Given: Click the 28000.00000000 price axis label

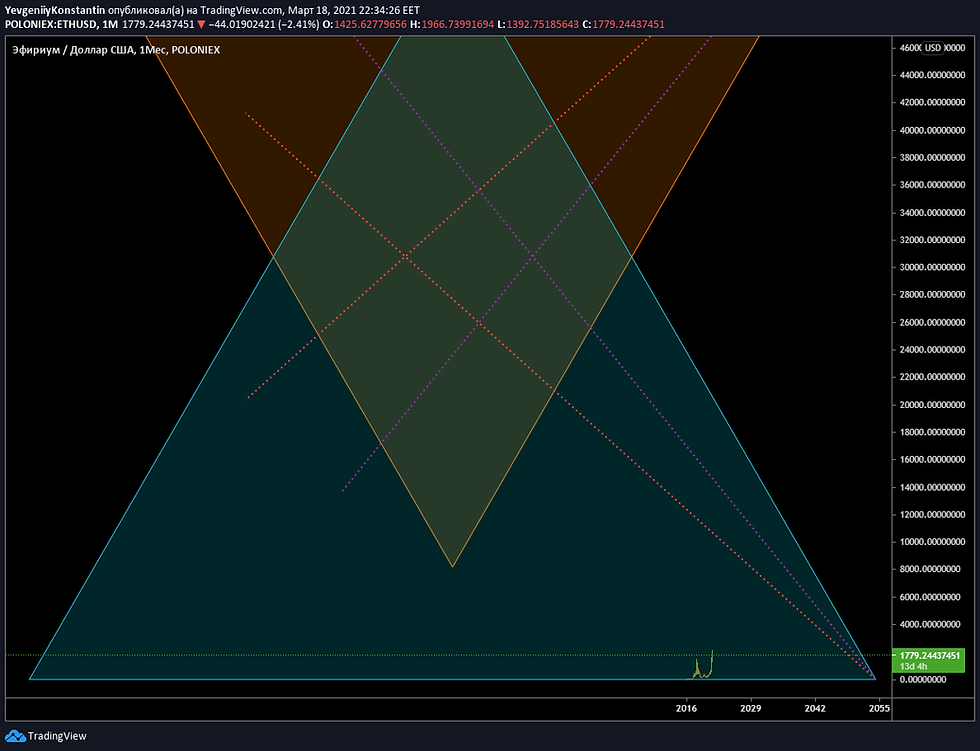Looking at the screenshot, I should 932,295.
